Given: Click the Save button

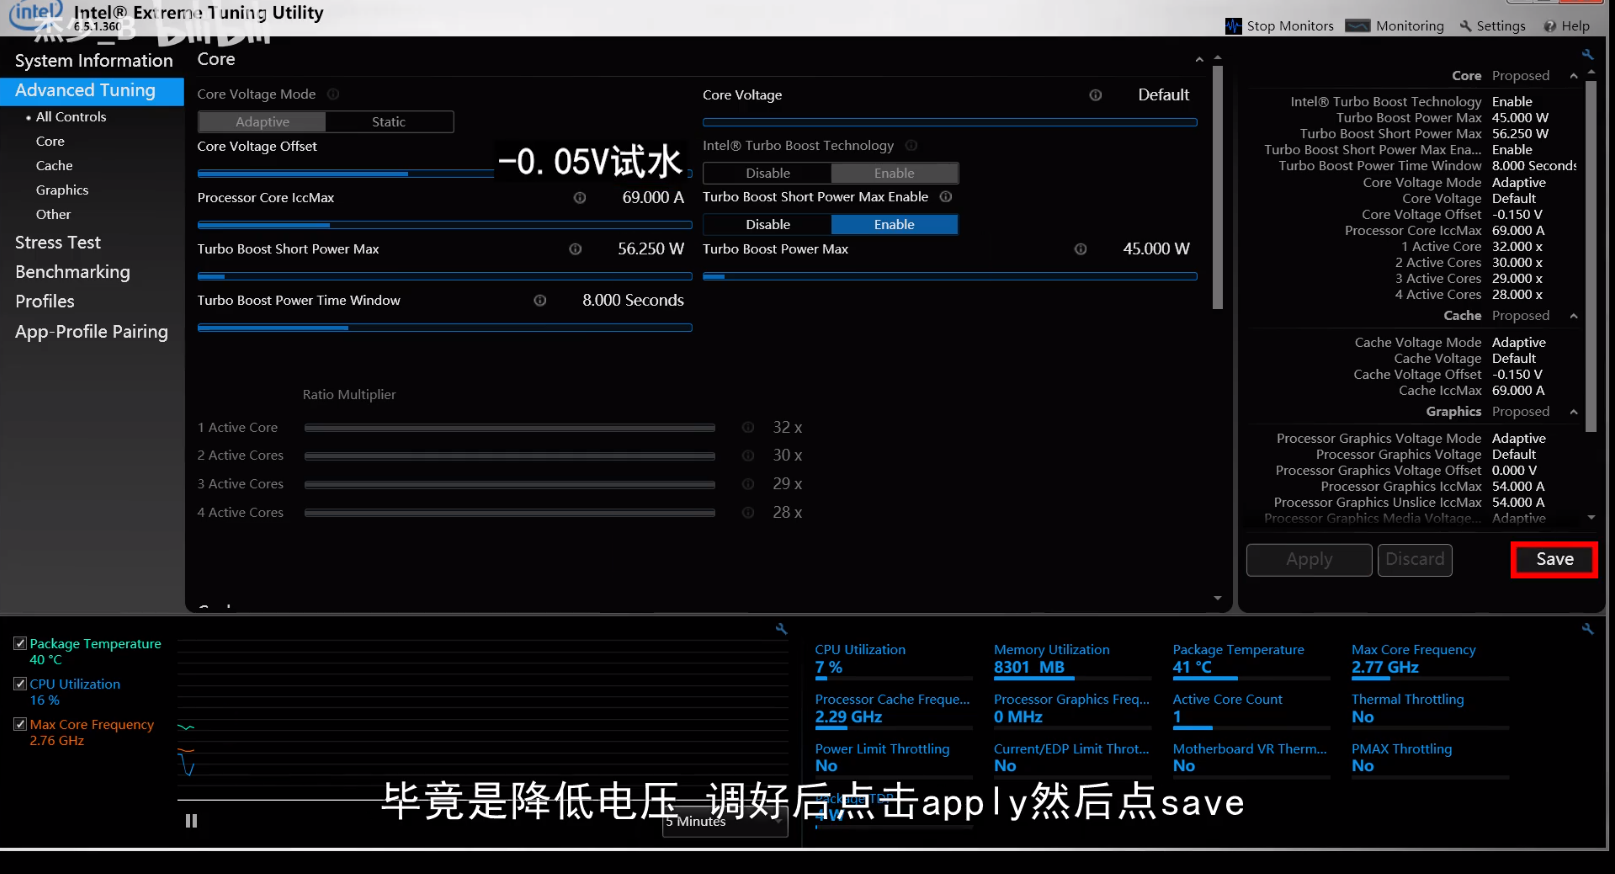Looking at the screenshot, I should tap(1554, 560).
